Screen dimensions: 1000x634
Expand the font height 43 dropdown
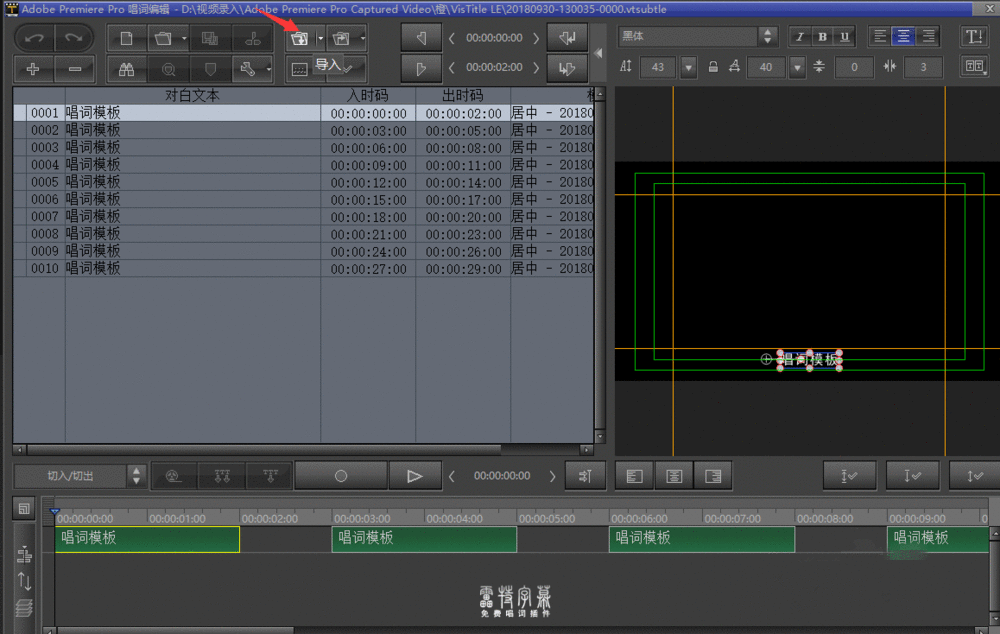(688, 67)
